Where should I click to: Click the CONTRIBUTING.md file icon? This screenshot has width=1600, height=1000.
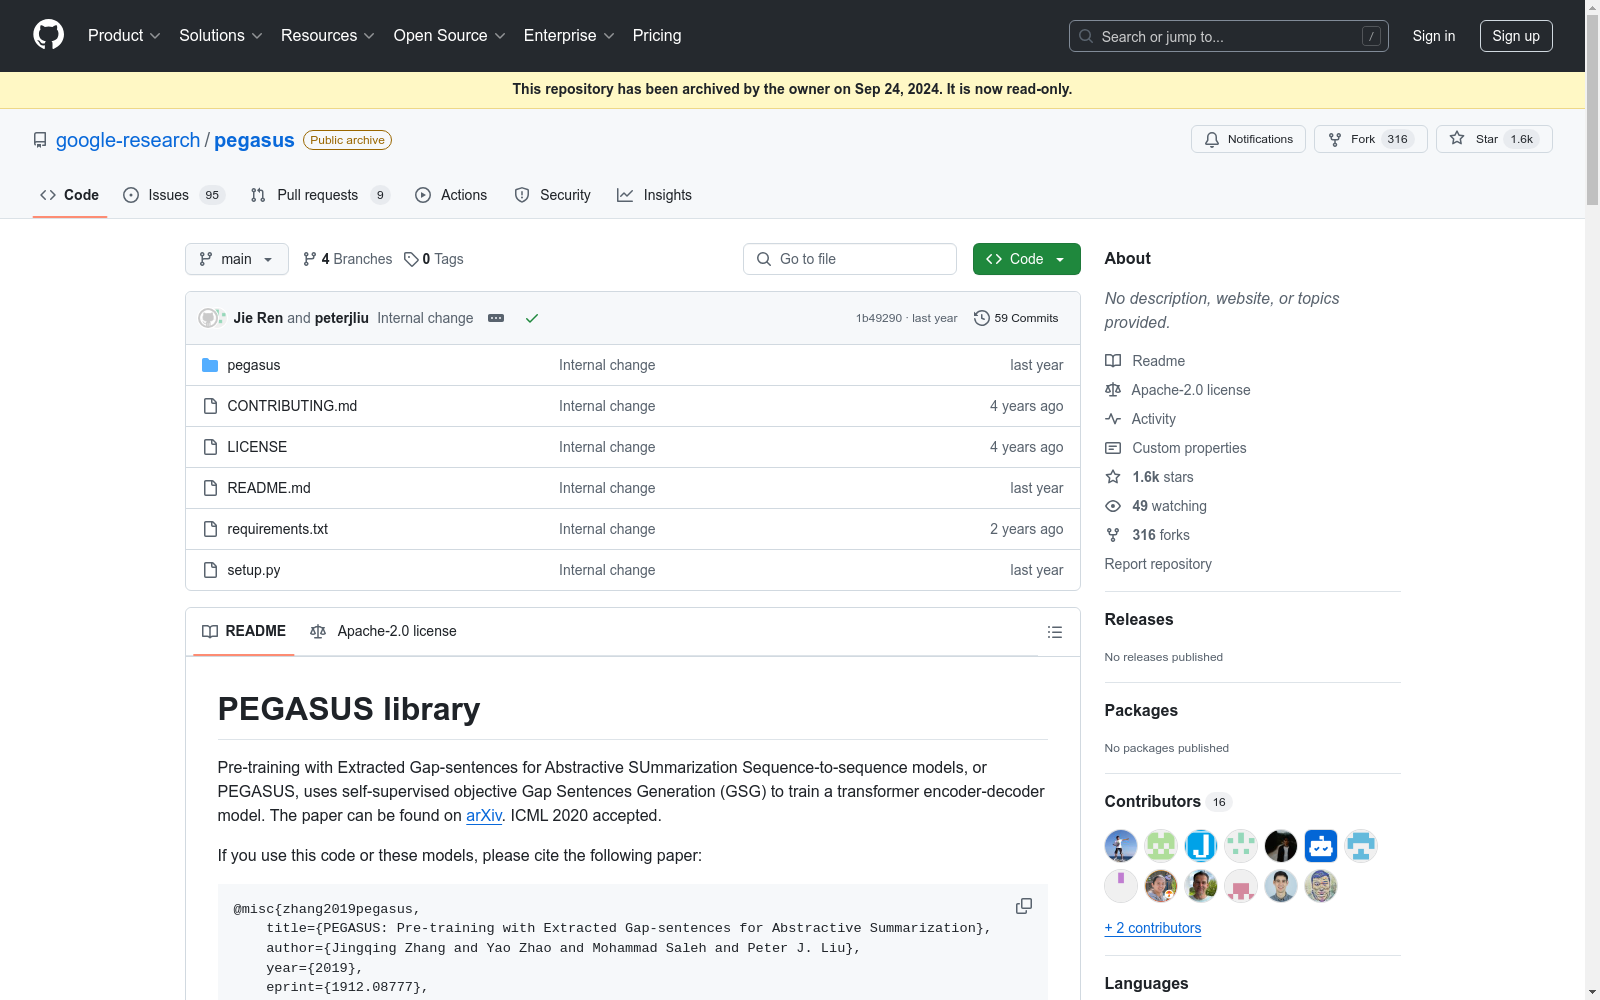click(x=210, y=406)
